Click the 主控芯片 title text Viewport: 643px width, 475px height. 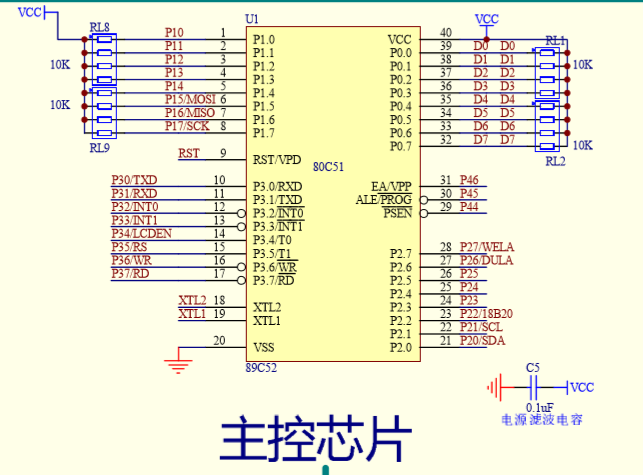click(316, 438)
